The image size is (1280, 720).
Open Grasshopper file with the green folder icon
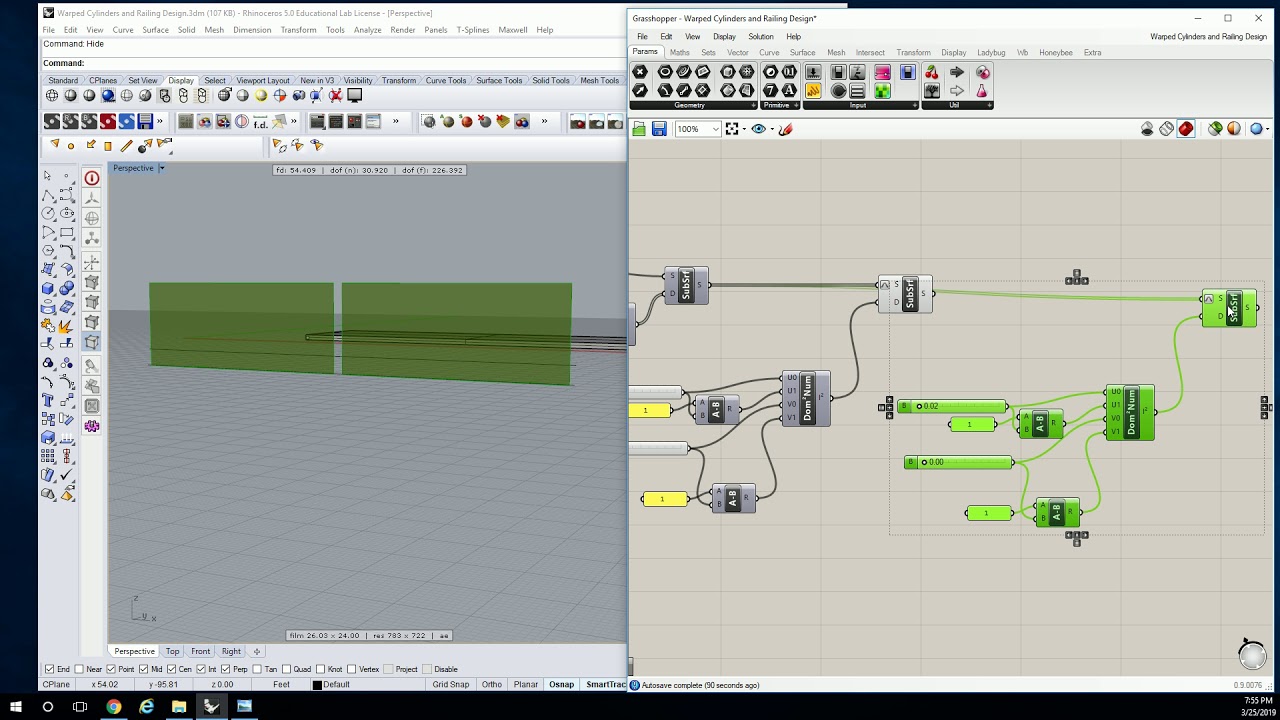click(639, 129)
